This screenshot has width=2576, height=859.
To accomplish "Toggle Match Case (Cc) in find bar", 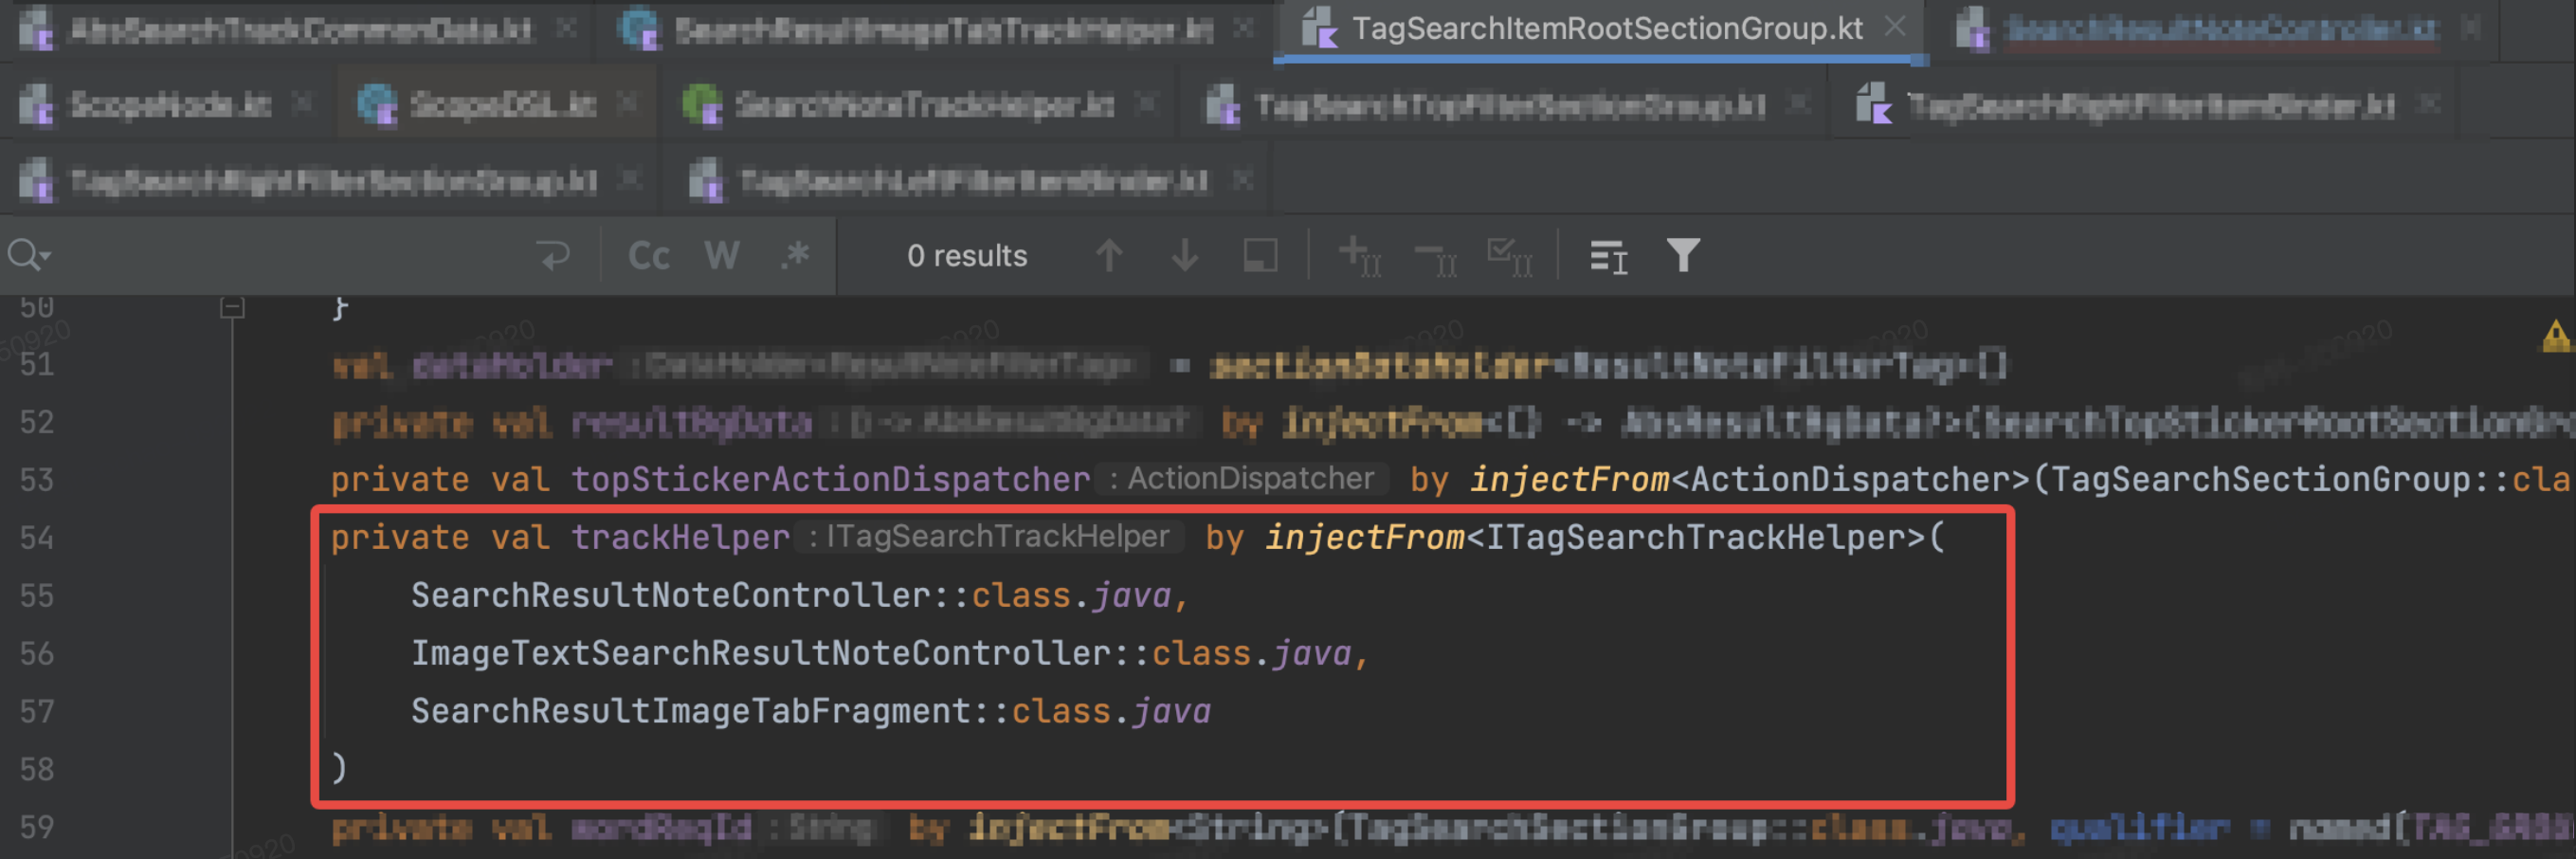I will pos(648,256).
